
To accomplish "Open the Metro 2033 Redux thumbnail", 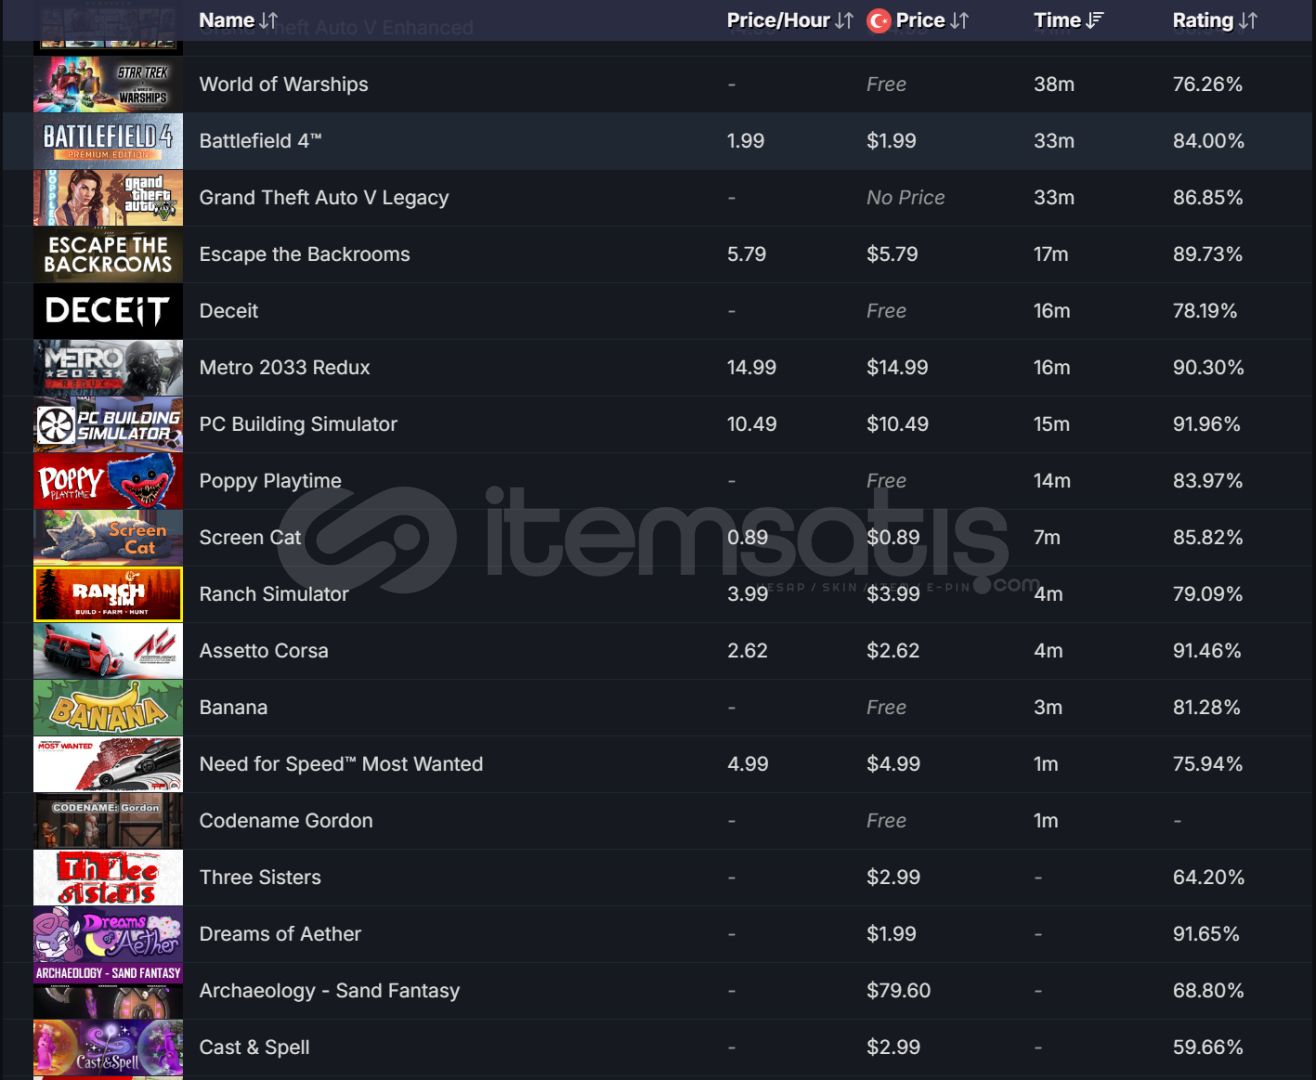I will pos(108,368).
